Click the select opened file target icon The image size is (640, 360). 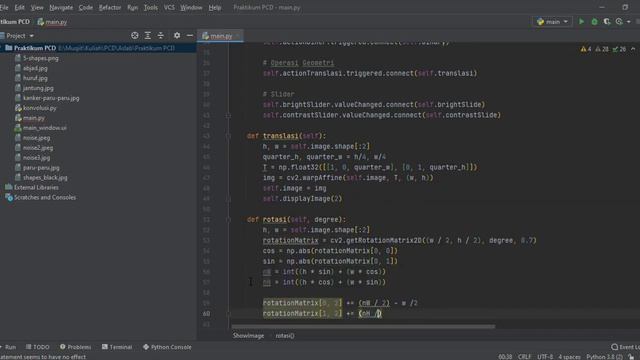[x=135, y=36]
